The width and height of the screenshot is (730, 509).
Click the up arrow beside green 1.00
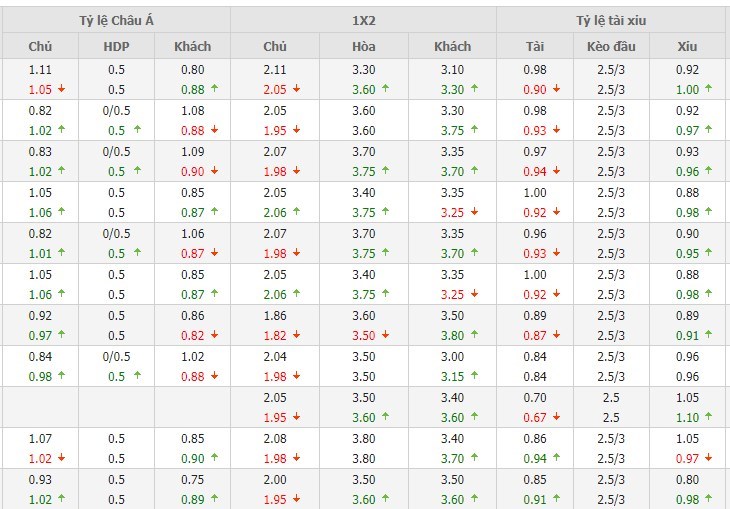pyautogui.click(x=709, y=89)
